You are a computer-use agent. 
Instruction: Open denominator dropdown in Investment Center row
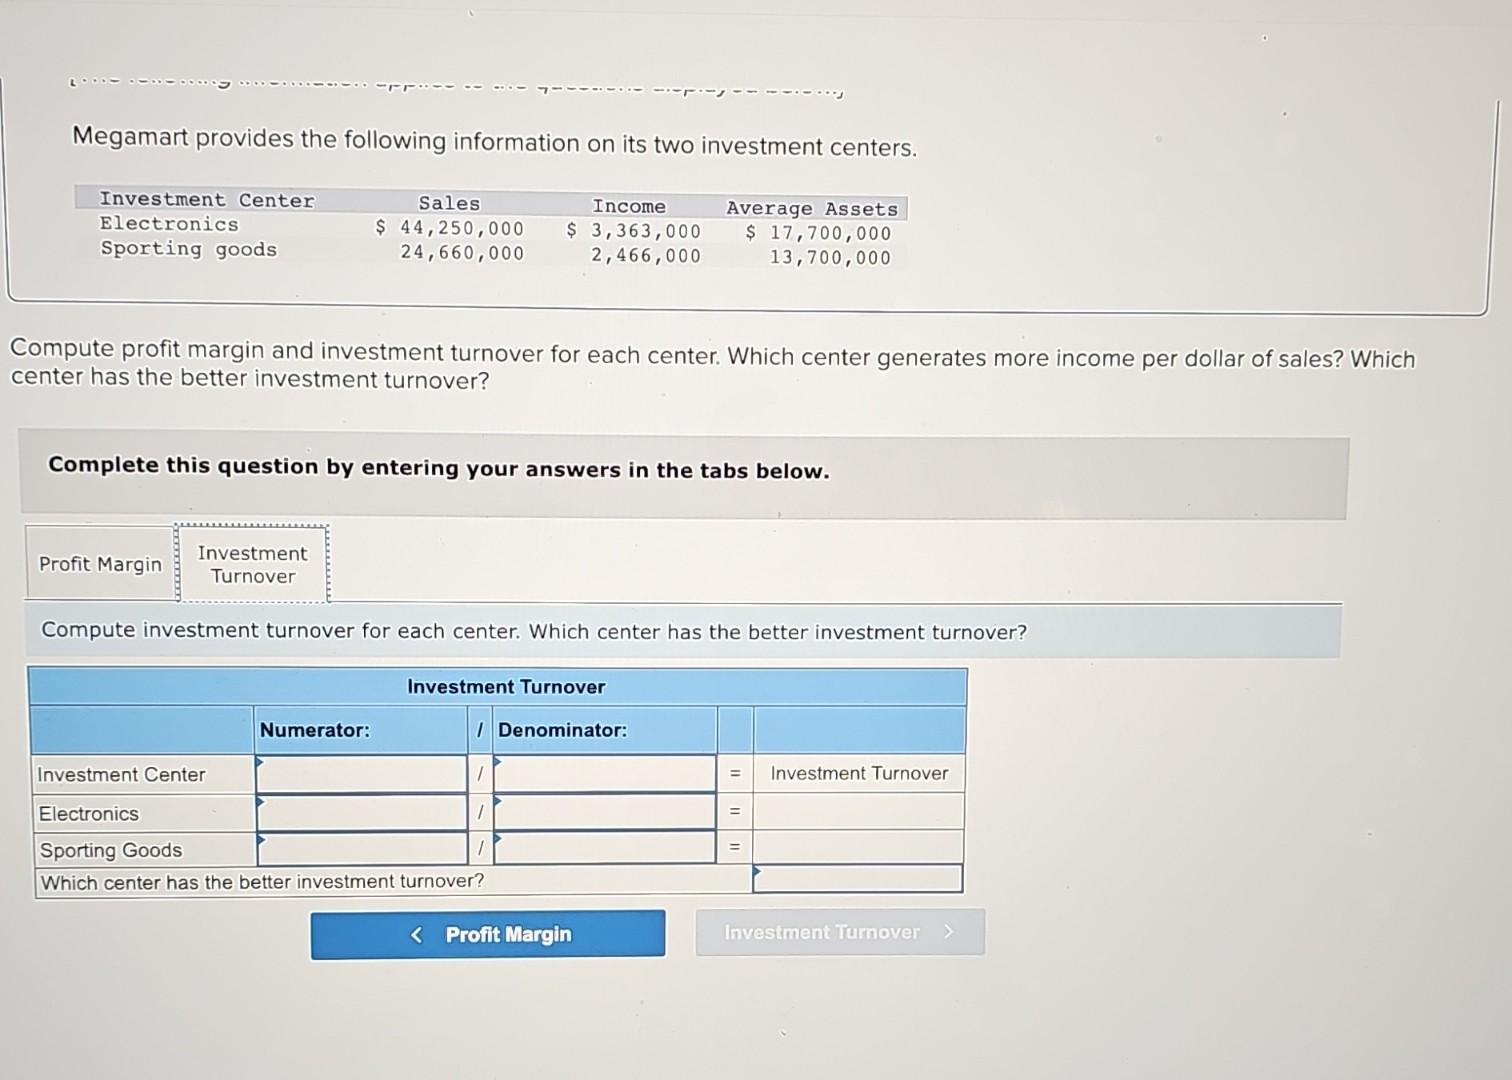point(604,774)
